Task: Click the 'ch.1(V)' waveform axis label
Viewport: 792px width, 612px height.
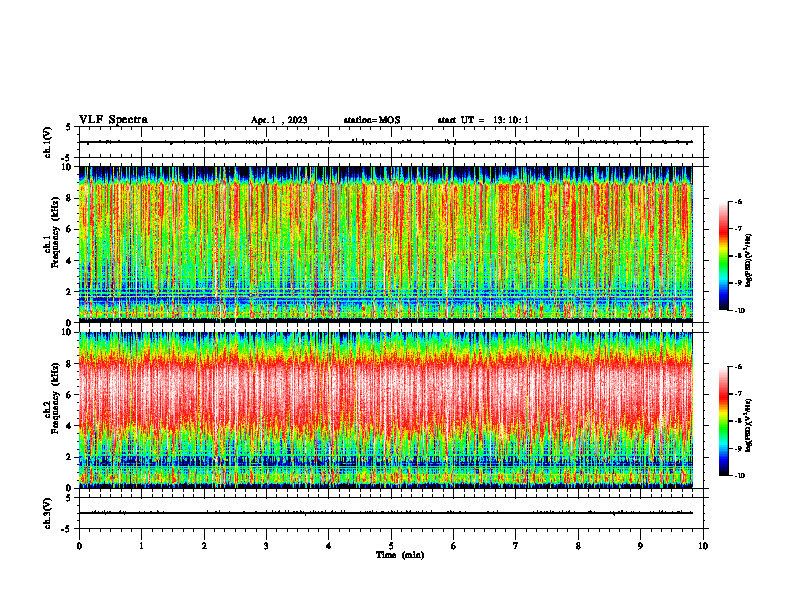Action: (48, 142)
